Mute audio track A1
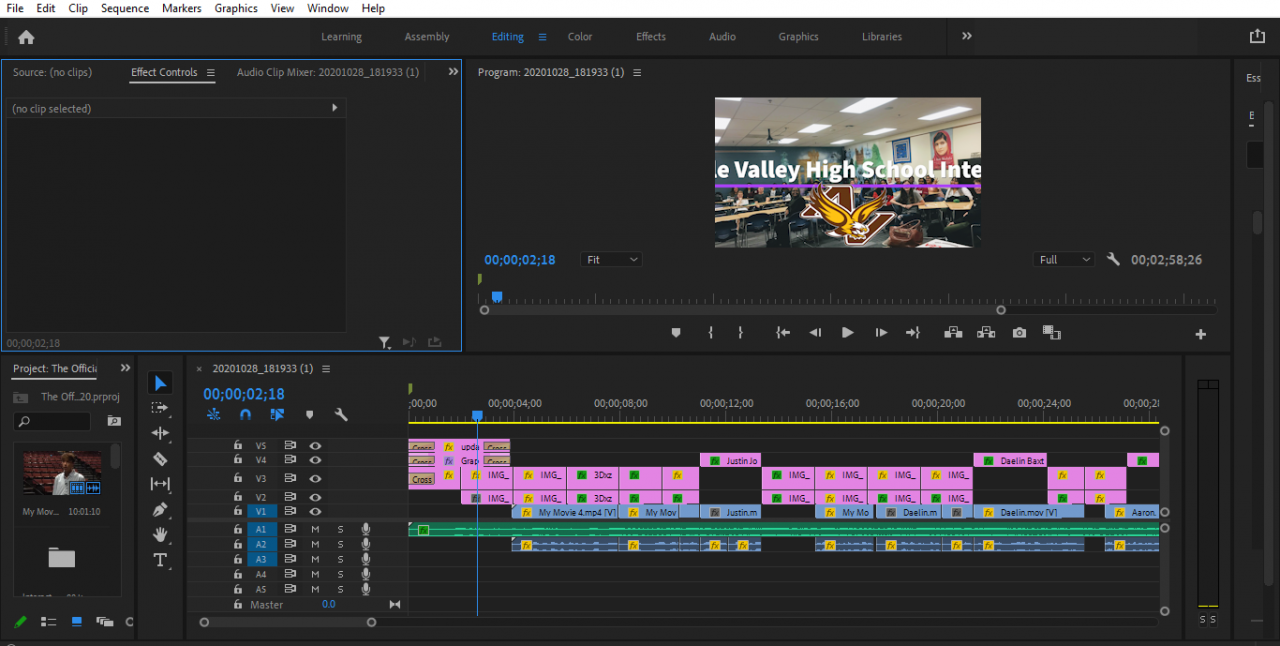The image size is (1280, 646). [x=315, y=529]
